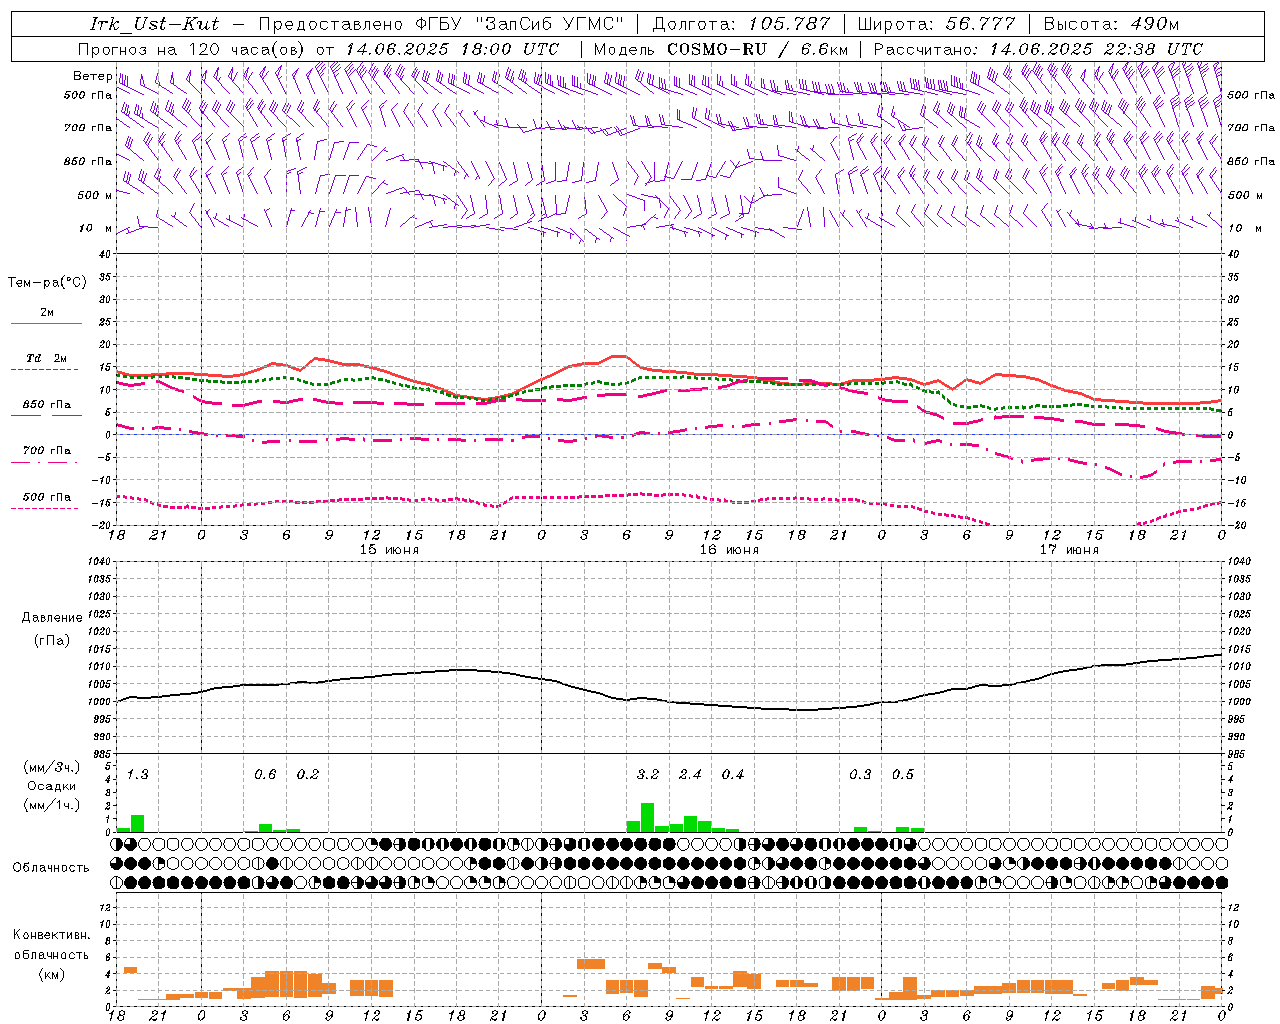This screenshot has width=1280, height=1024.
Task: Click the Облачность cloud cover label
Action: pos(51,868)
